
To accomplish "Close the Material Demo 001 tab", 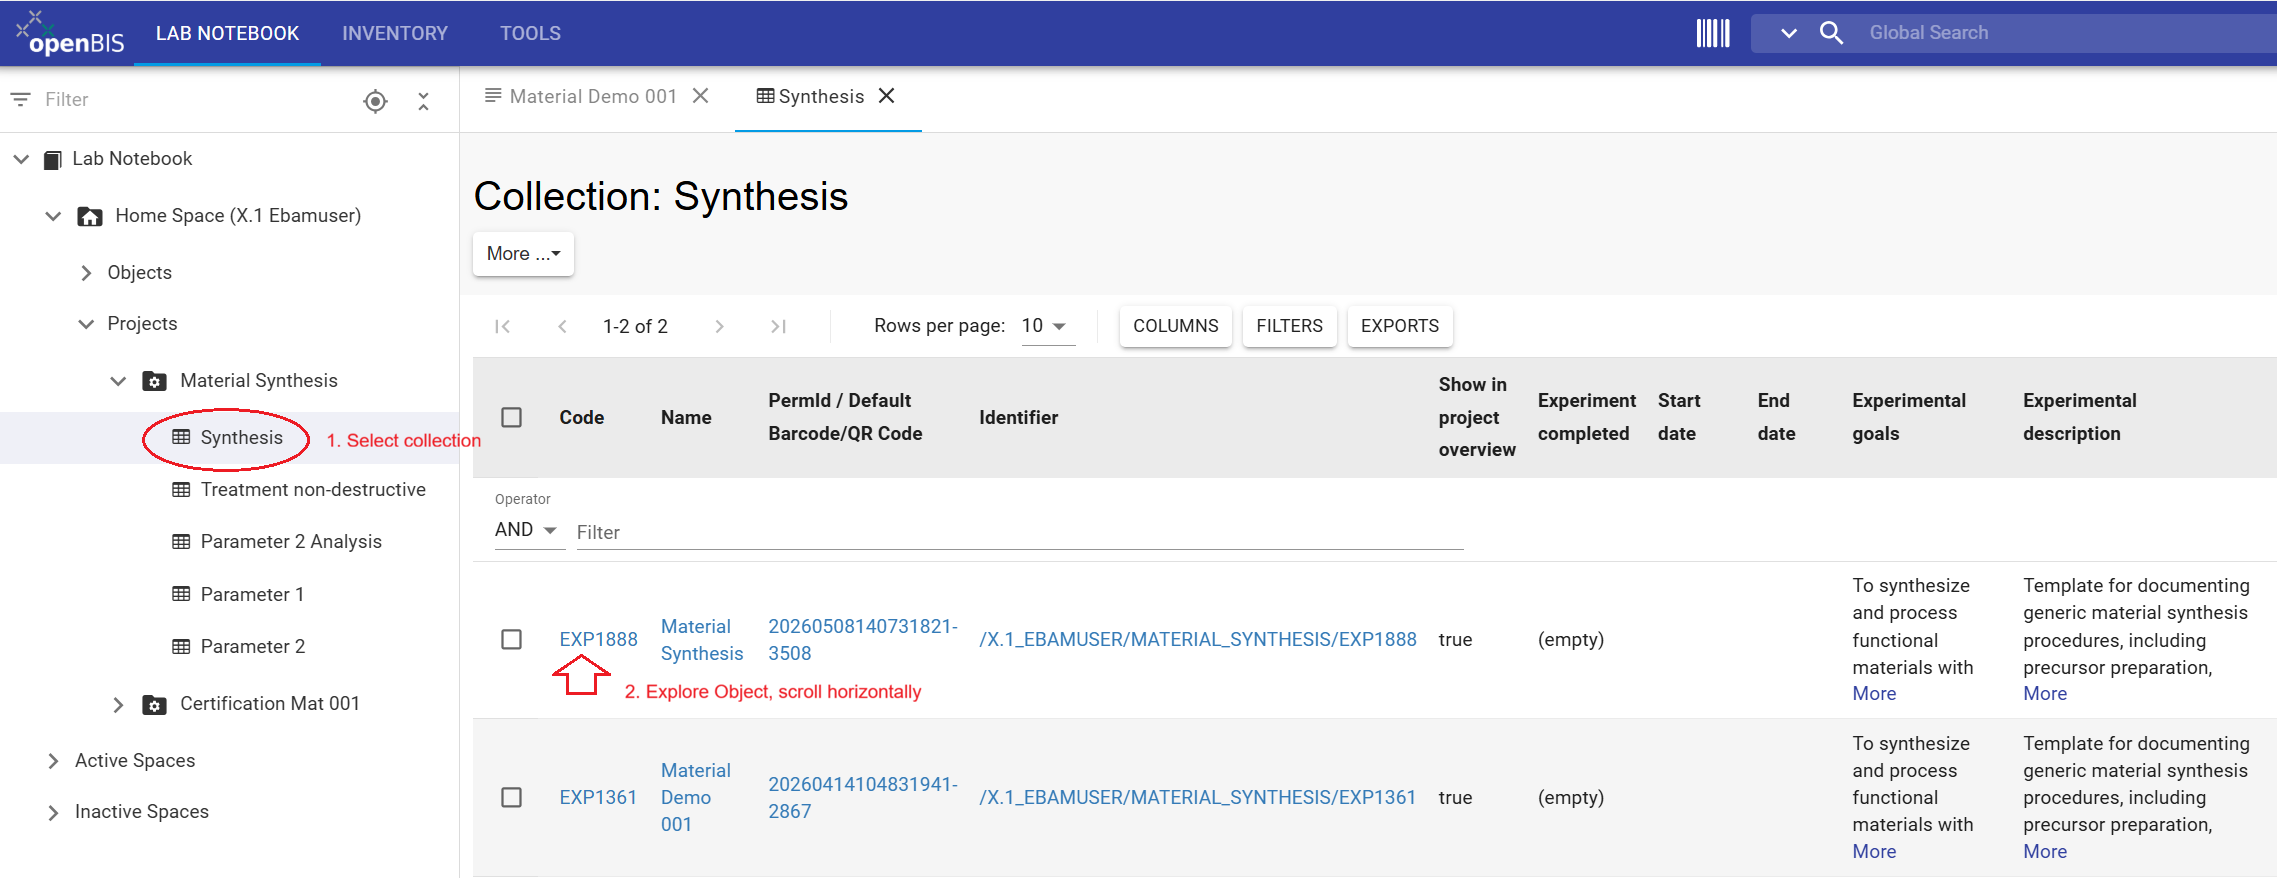I will (x=701, y=96).
